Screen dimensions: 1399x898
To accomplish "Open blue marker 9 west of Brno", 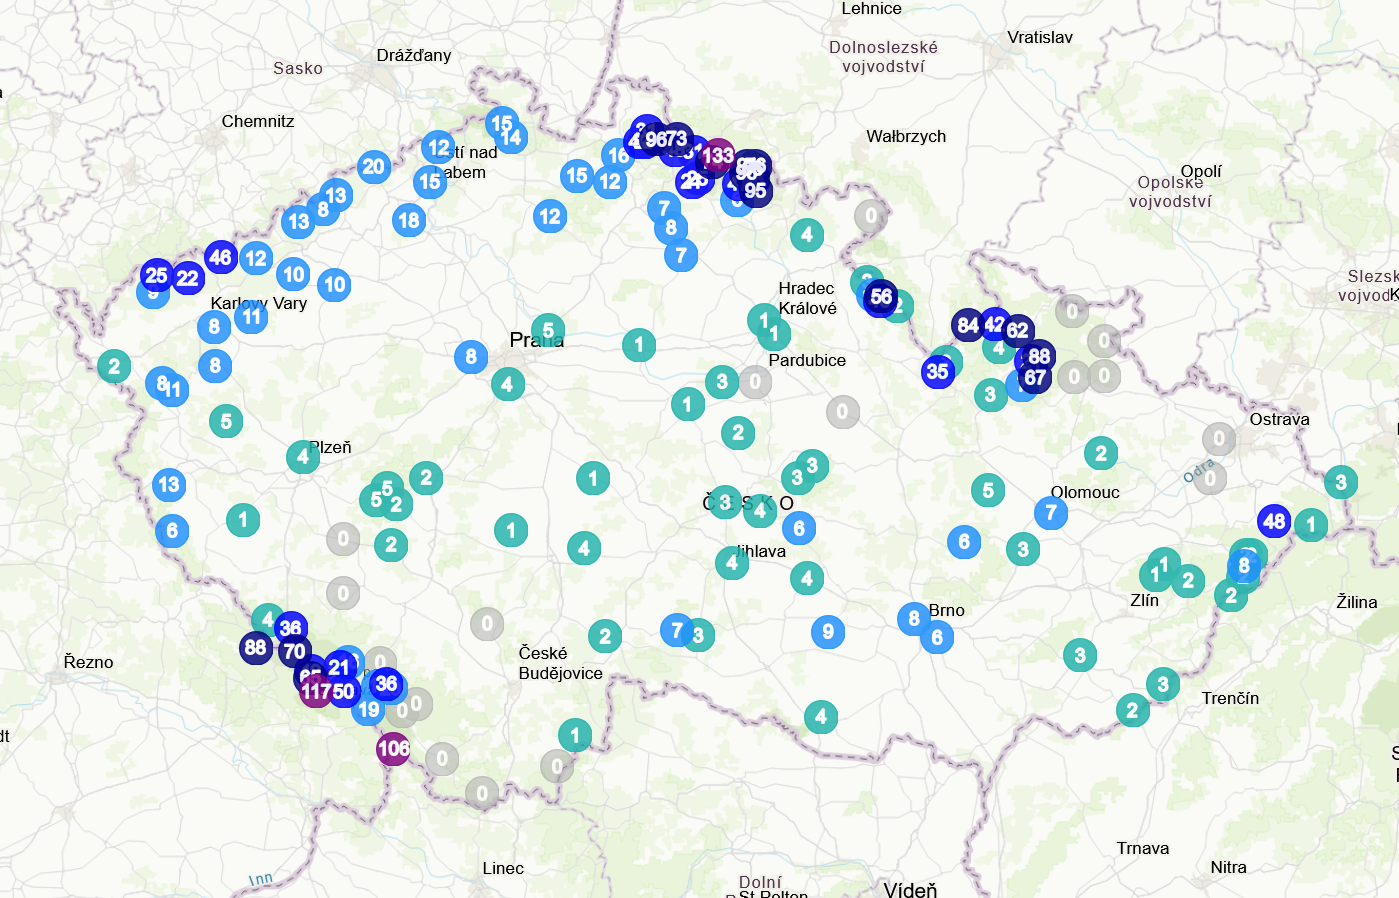I will 828,632.
